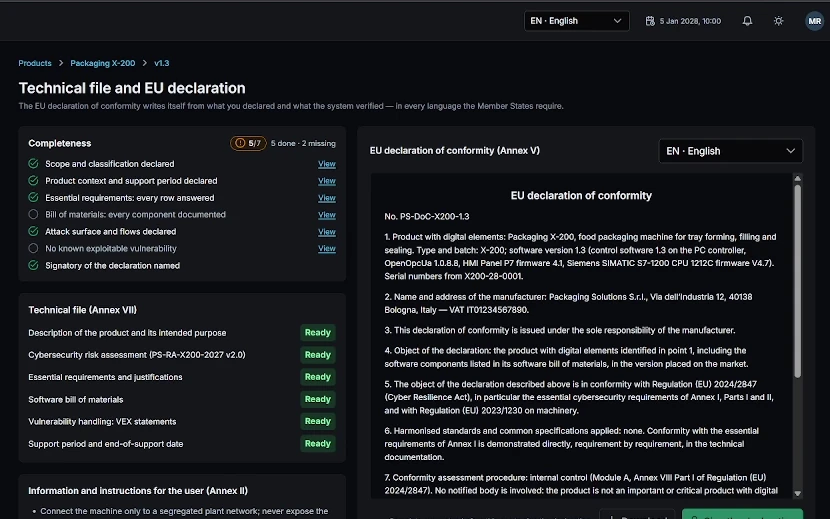Viewport: 830px width, 519px height.
Task: Click the 5/7 completeness badge
Action: (248, 143)
